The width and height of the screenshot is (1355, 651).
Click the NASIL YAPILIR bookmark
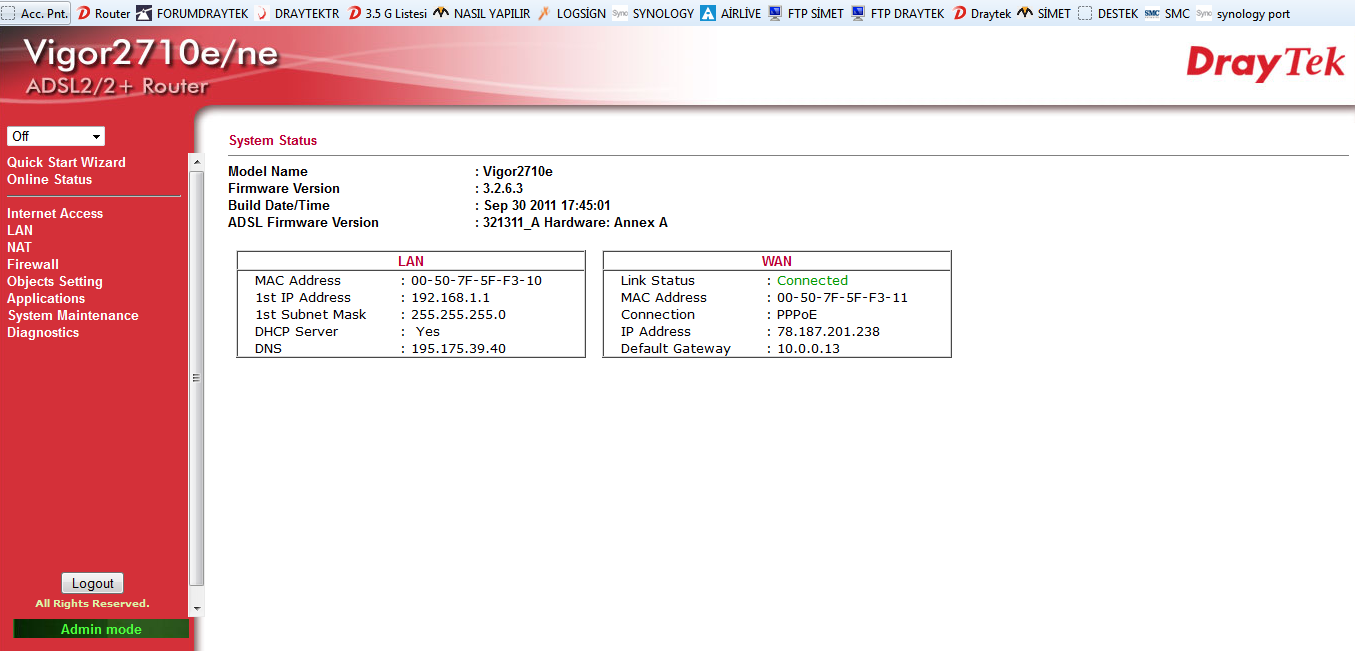point(481,14)
